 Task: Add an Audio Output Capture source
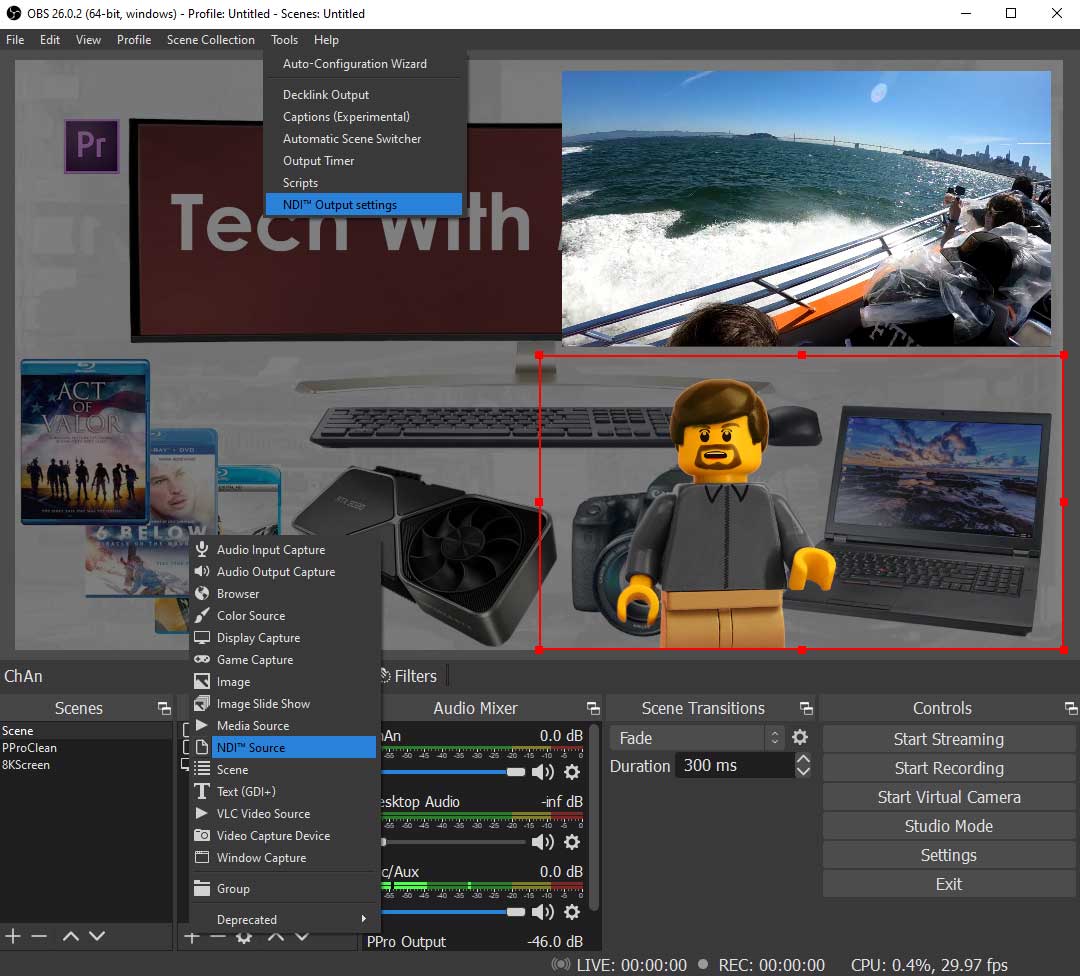click(x=284, y=571)
